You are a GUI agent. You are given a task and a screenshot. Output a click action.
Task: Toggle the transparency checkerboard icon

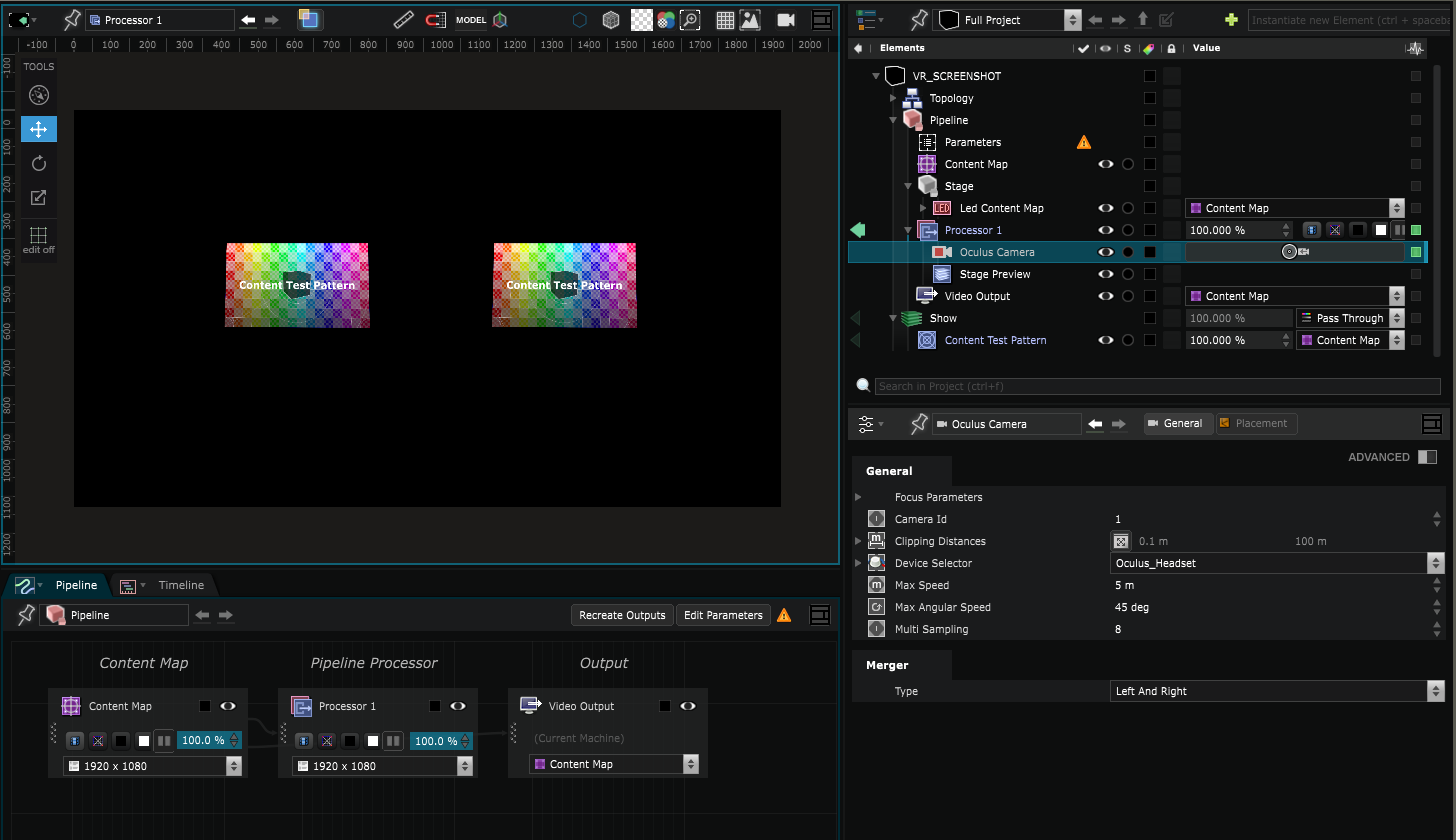coord(641,20)
